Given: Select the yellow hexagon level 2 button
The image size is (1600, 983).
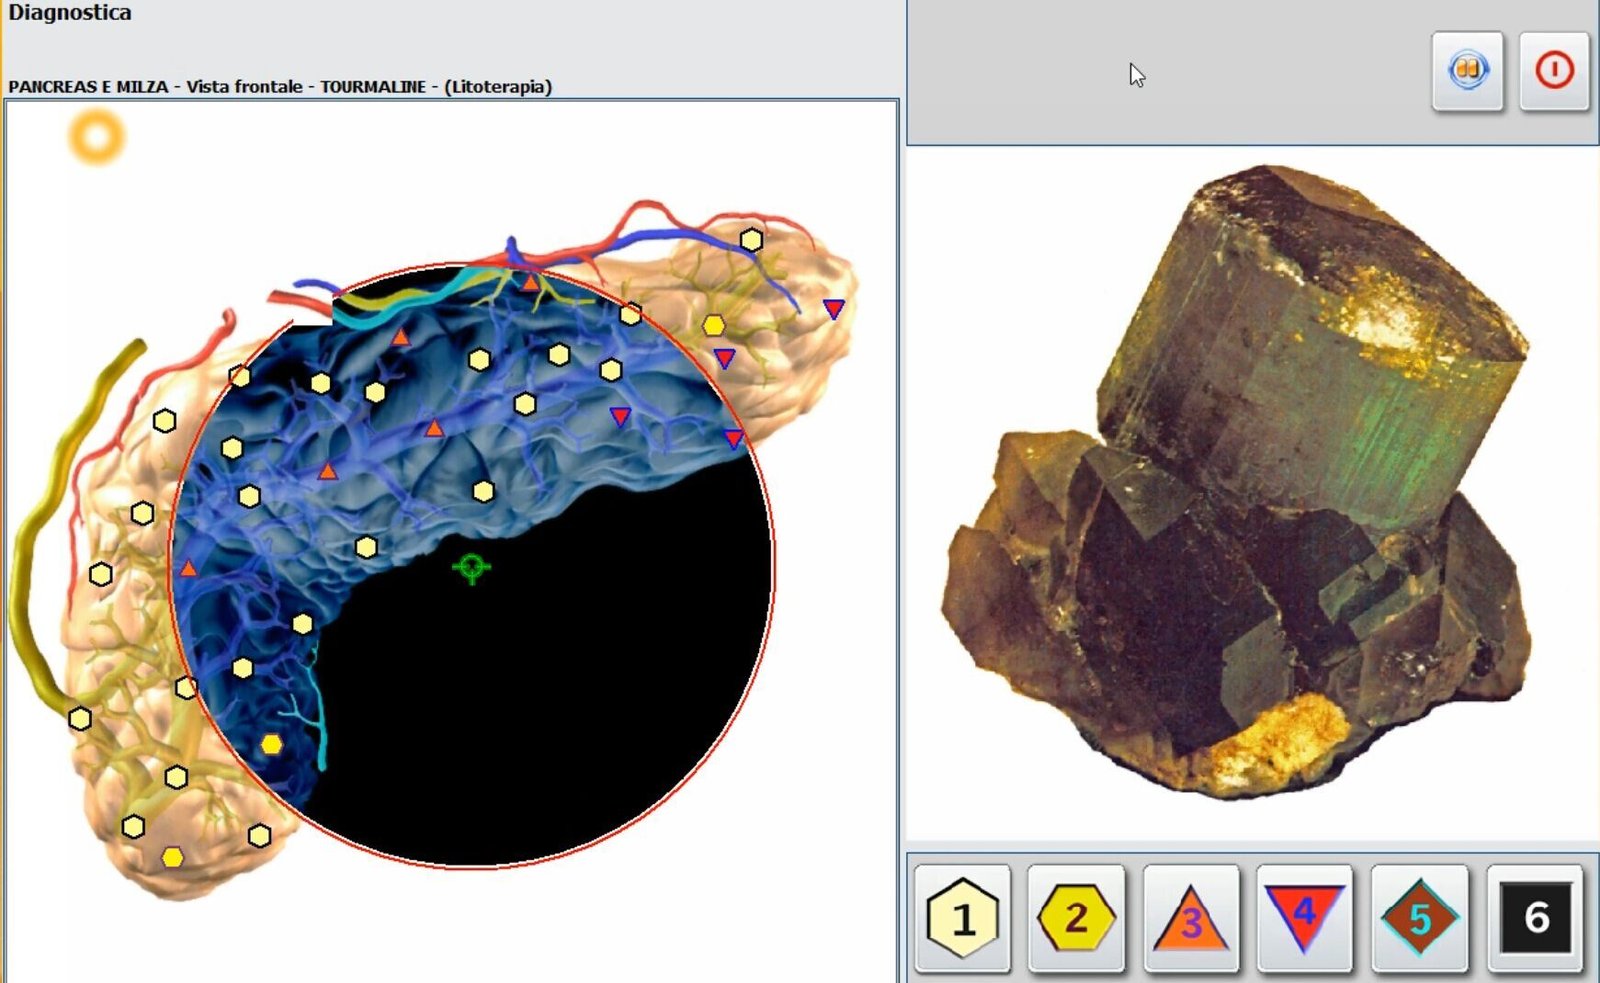Looking at the screenshot, I should [1076, 918].
